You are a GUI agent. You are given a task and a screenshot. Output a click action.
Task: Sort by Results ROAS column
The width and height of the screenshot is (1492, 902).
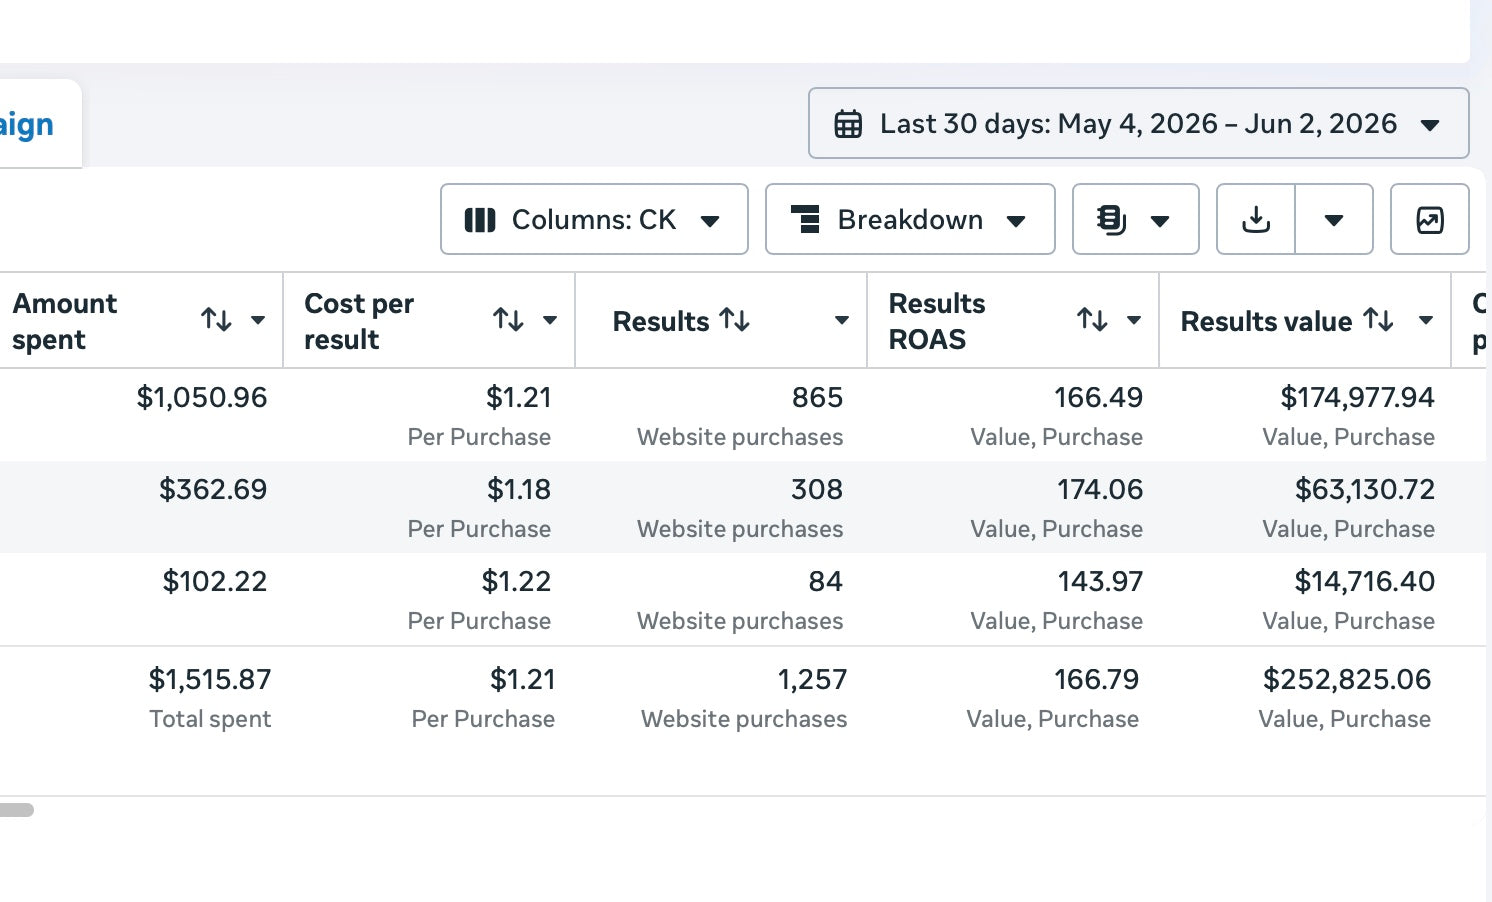click(x=1092, y=320)
